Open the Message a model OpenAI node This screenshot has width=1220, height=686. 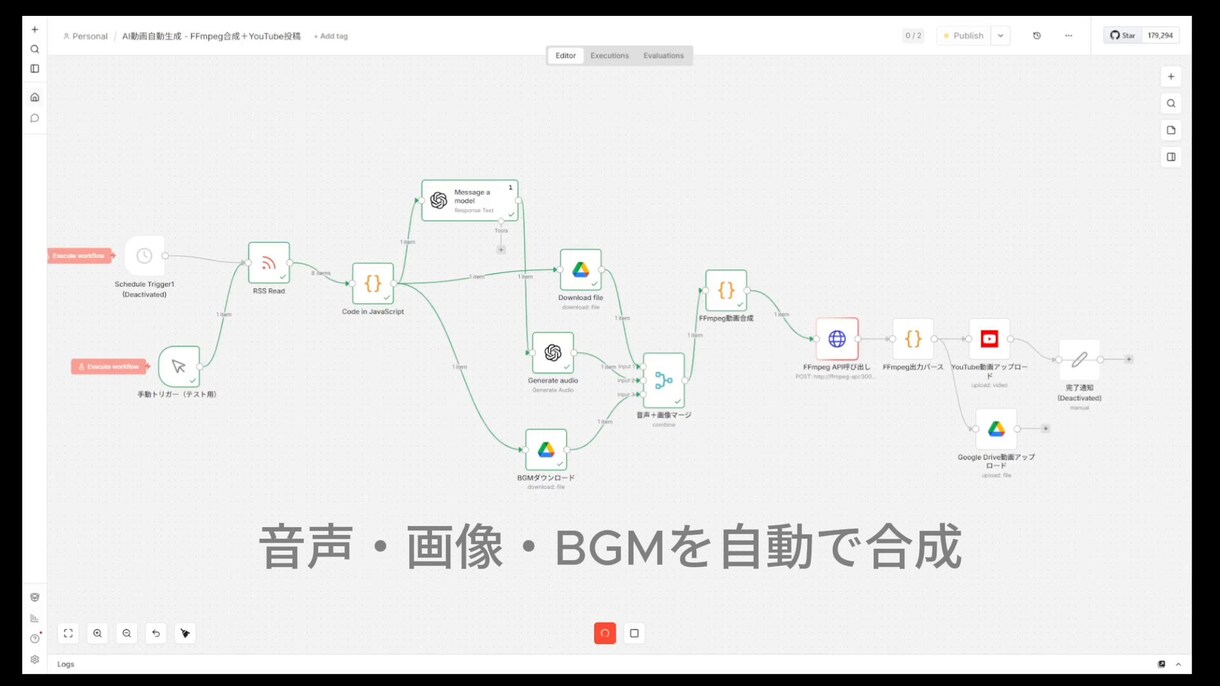(470, 200)
